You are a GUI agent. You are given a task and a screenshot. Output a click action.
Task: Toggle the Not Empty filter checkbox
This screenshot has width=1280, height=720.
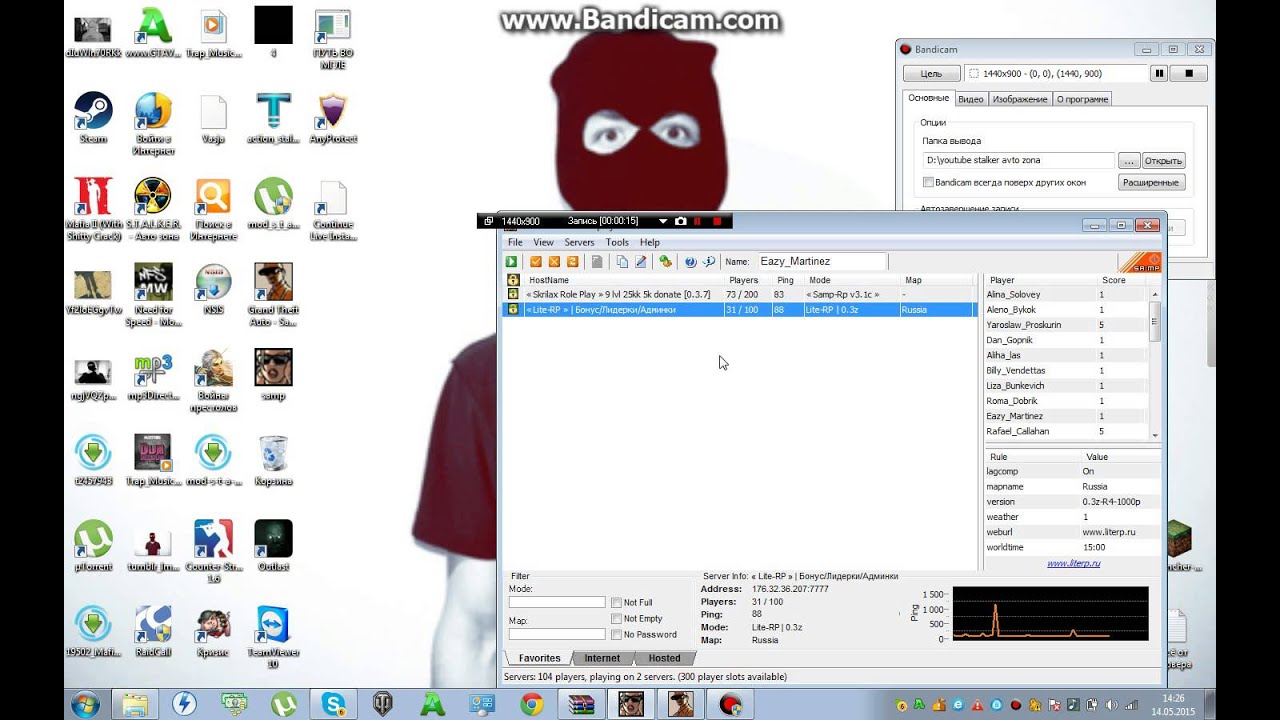pos(617,619)
